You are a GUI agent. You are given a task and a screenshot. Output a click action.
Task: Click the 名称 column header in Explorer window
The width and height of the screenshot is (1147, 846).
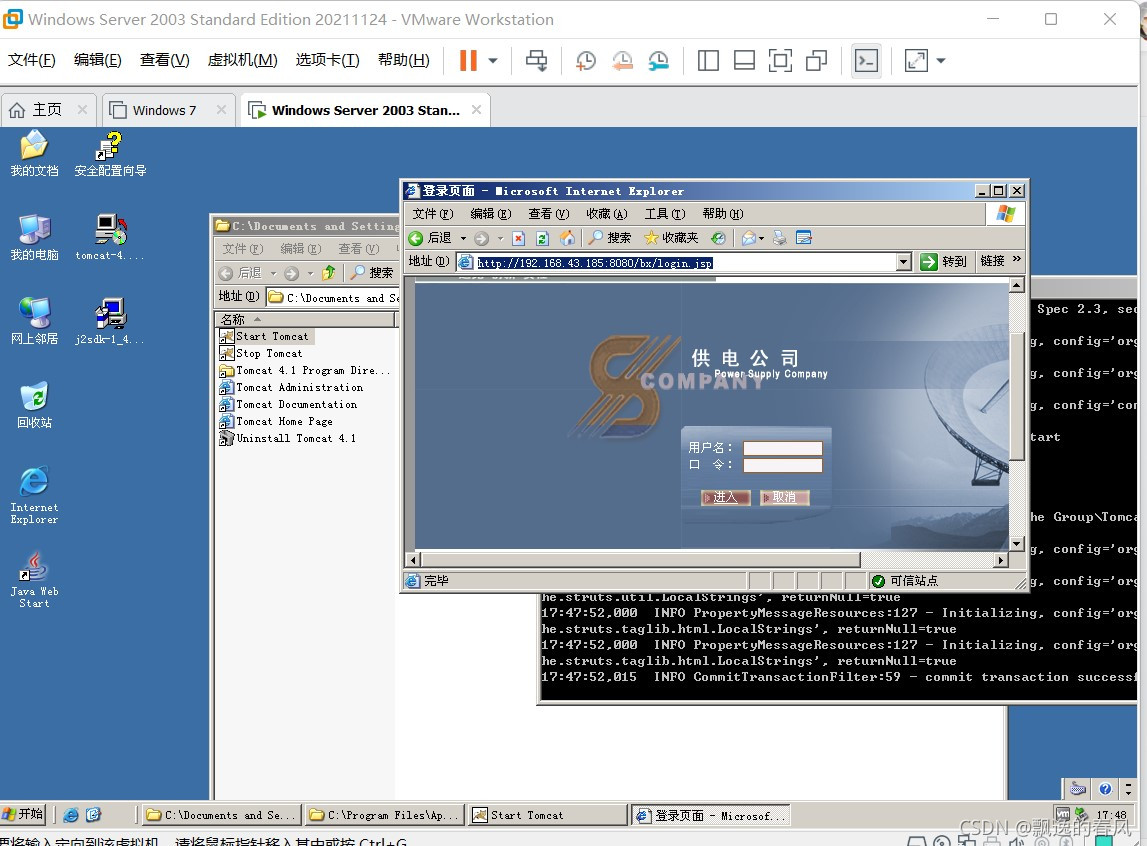point(305,320)
